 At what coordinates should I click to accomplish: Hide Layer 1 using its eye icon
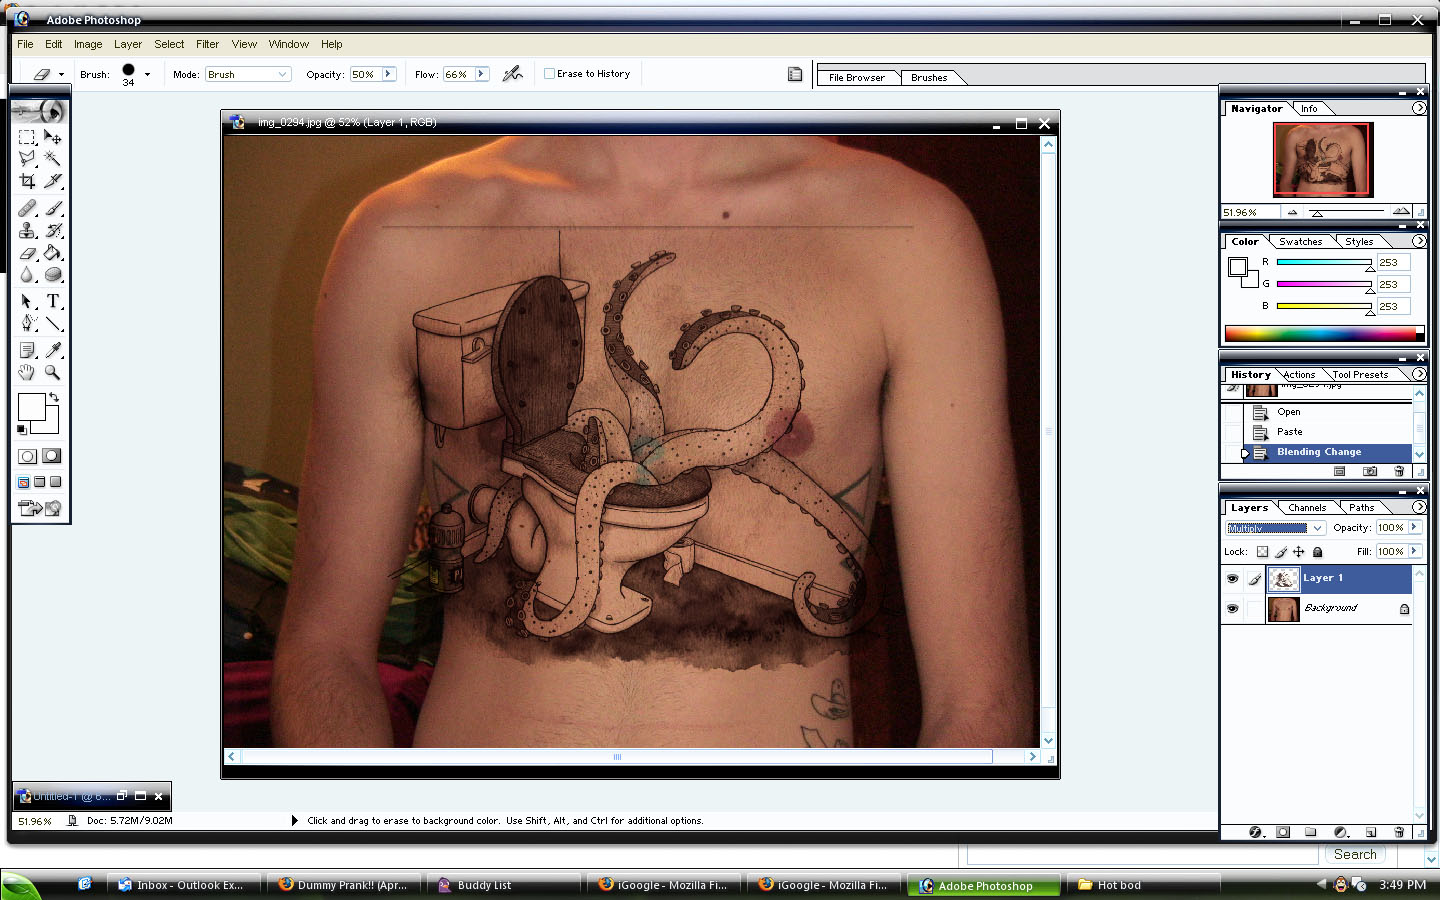(x=1232, y=578)
